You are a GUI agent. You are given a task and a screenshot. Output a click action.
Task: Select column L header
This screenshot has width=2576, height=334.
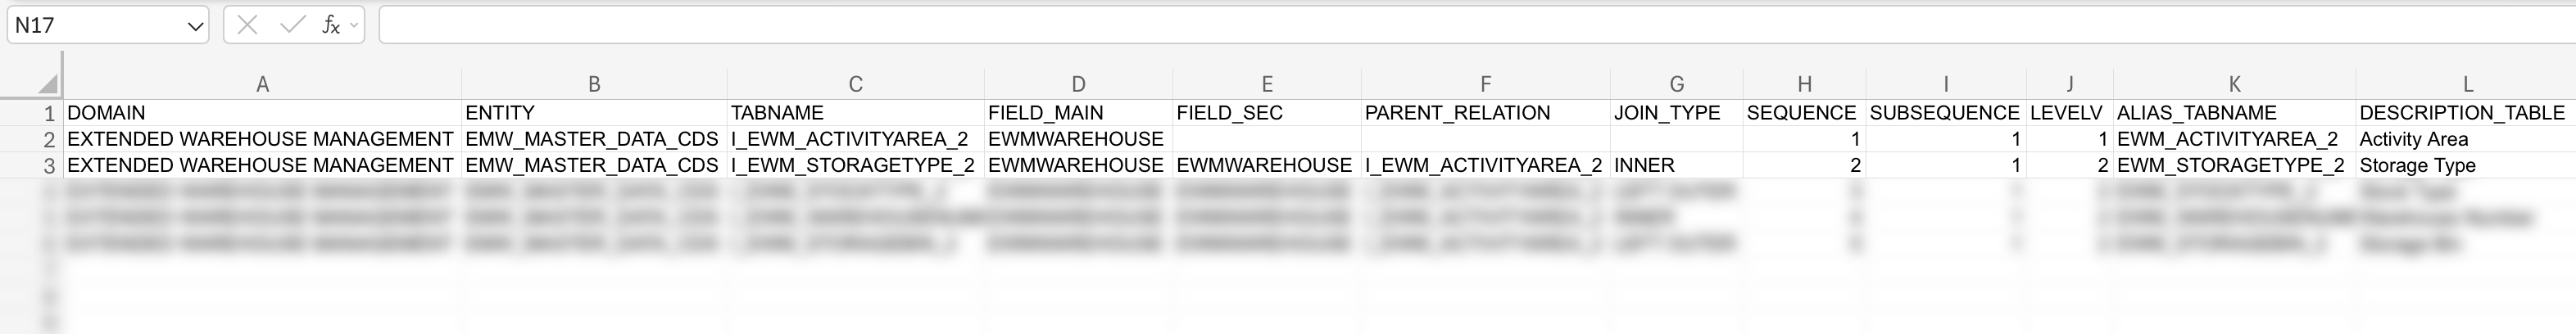[x=2467, y=85]
